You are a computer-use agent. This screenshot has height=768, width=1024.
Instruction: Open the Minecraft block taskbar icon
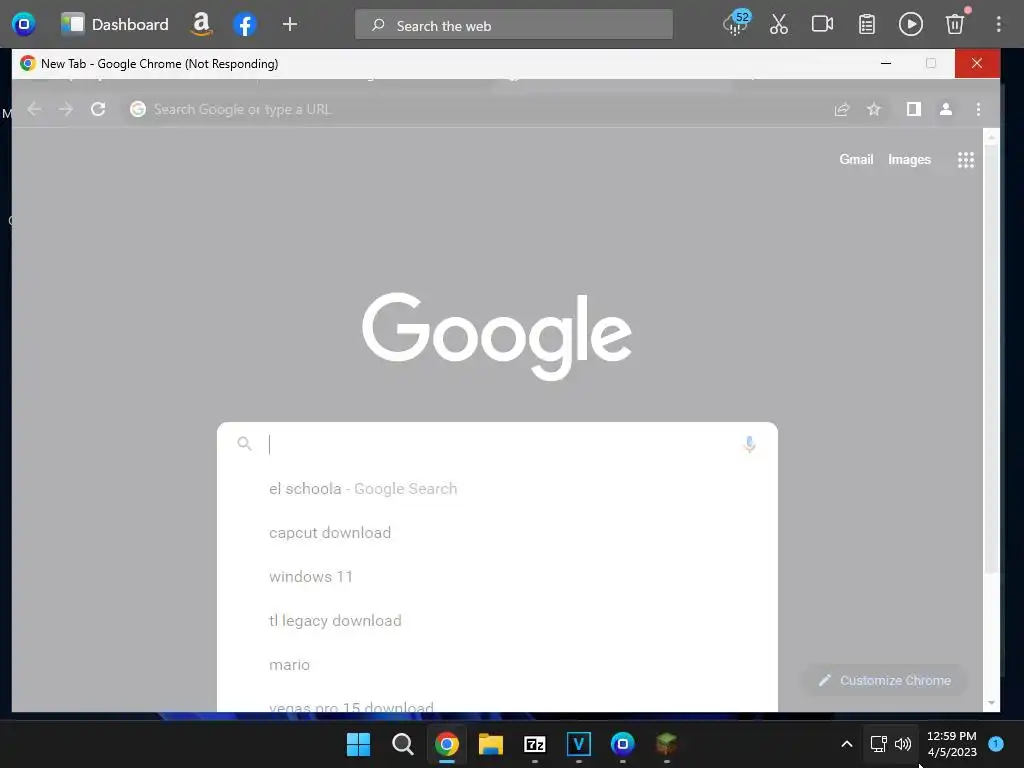tap(666, 744)
